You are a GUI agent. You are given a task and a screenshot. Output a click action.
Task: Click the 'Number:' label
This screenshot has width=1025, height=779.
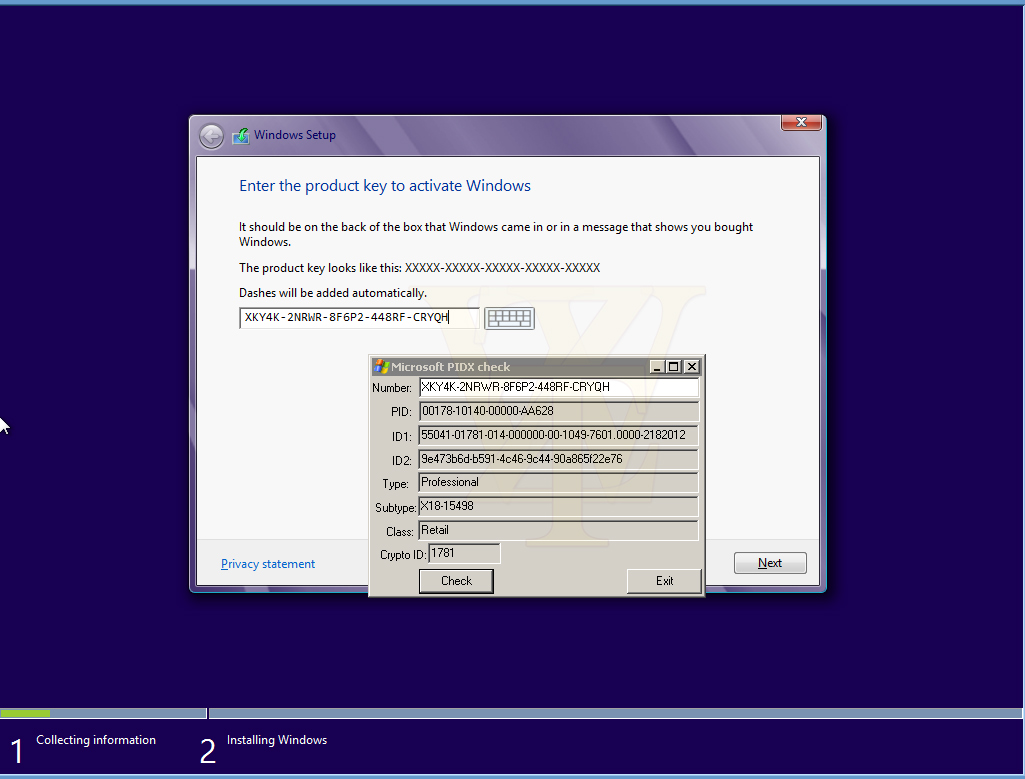(x=392, y=388)
